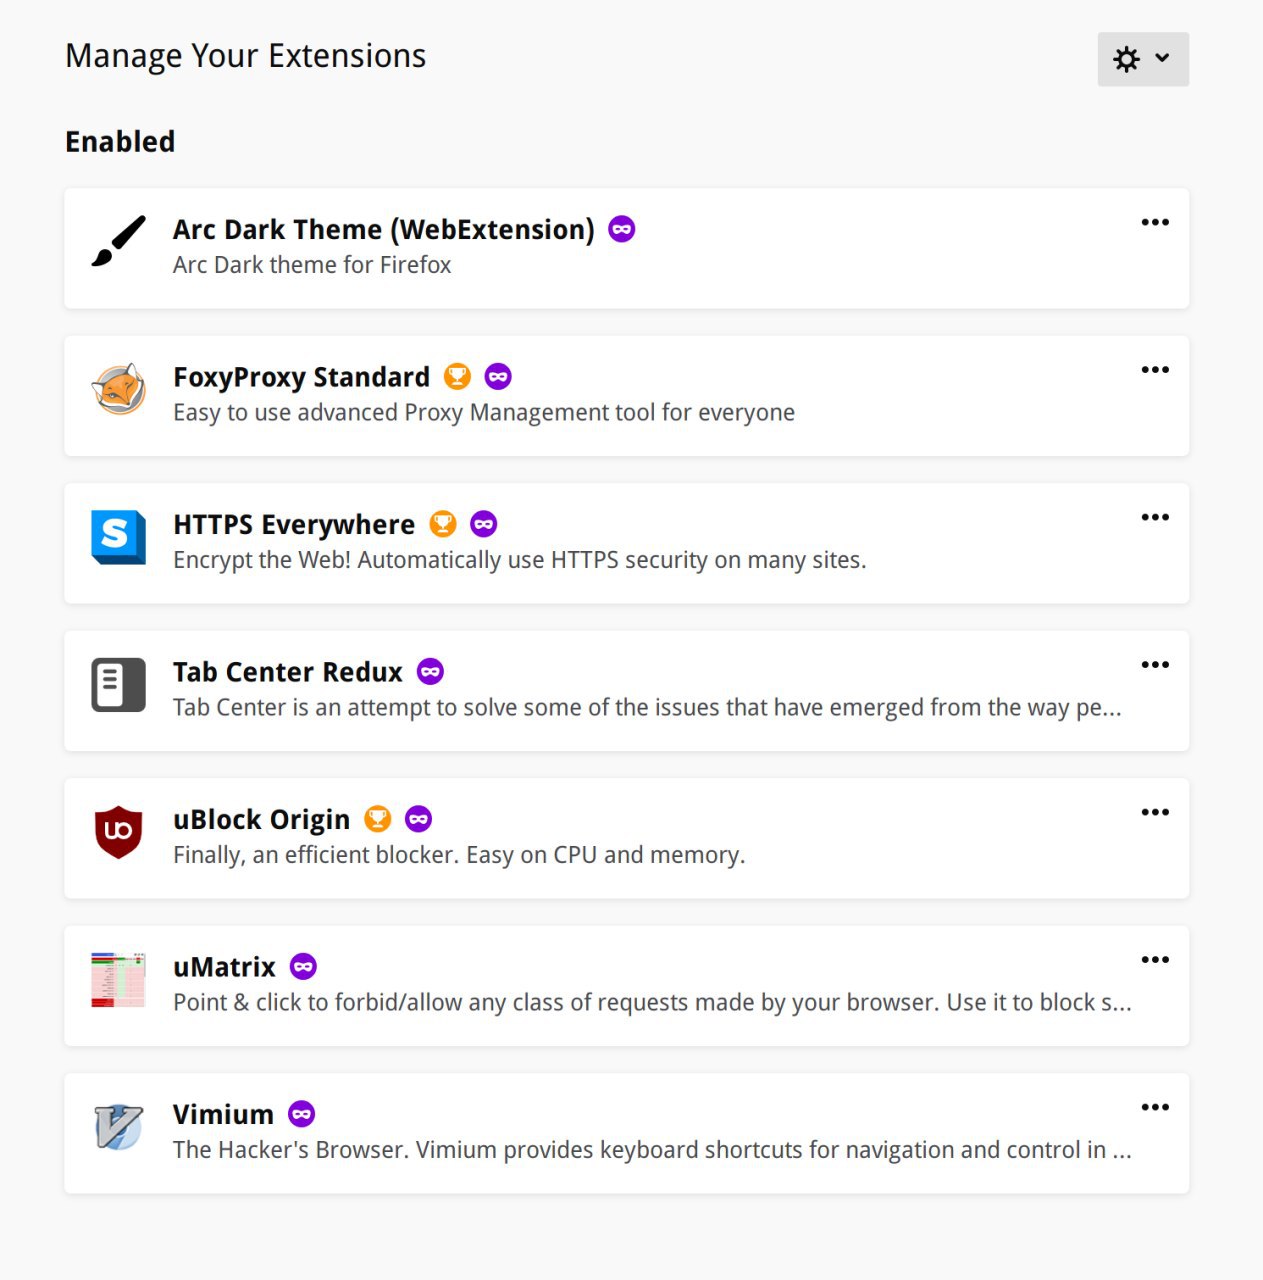Click 'Easy to use advanced Proxy Management' description
The height and width of the screenshot is (1280, 1263).
[484, 413]
